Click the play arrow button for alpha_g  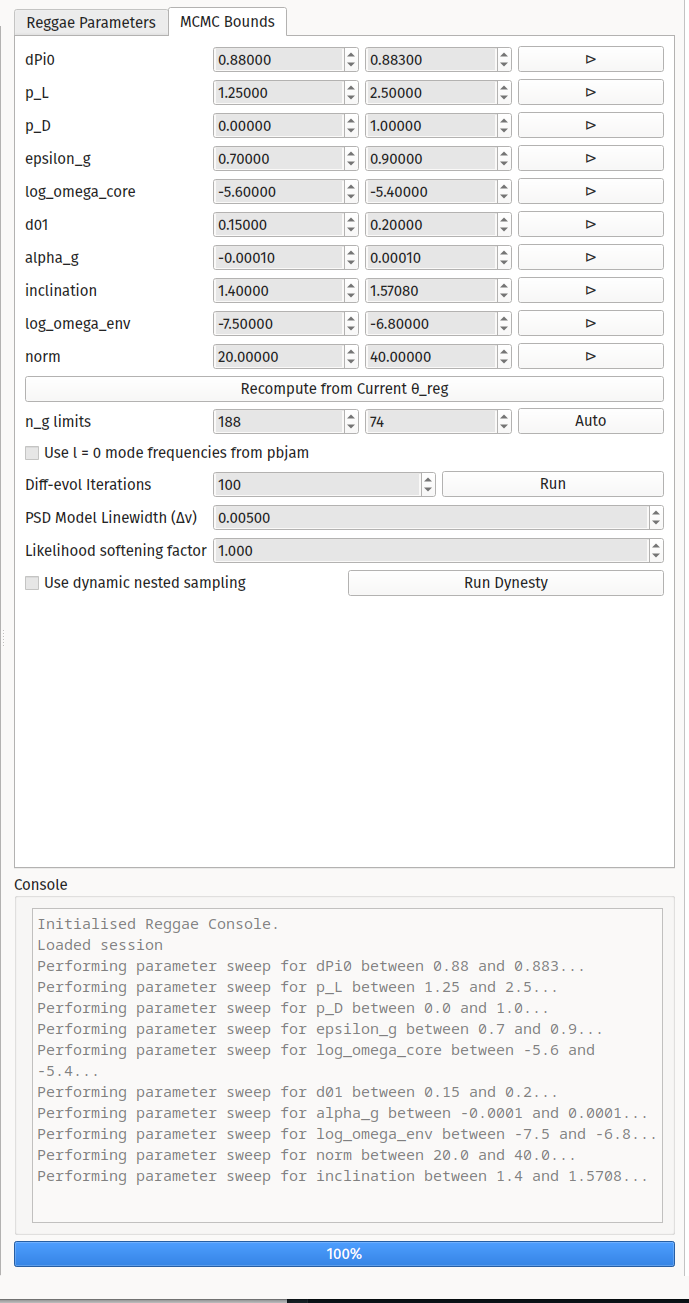[x=590, y=257]
